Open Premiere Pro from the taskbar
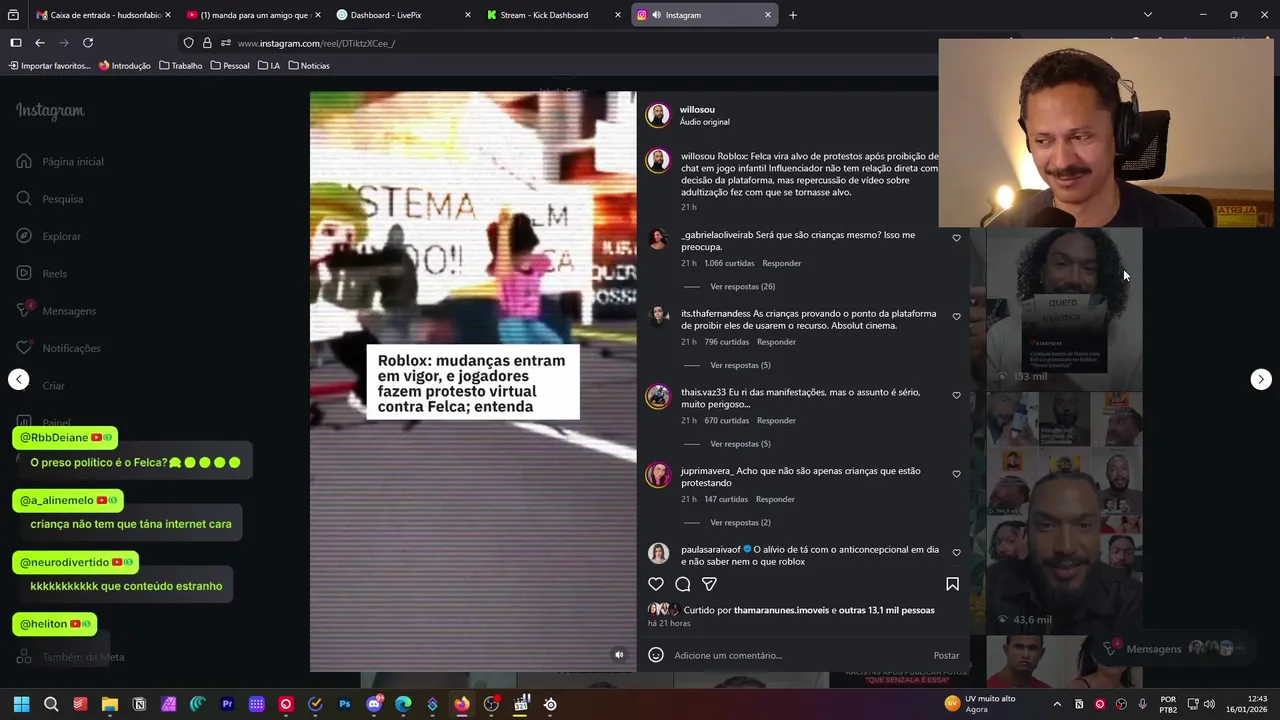 pyautogui.click(x=227, y=704)
